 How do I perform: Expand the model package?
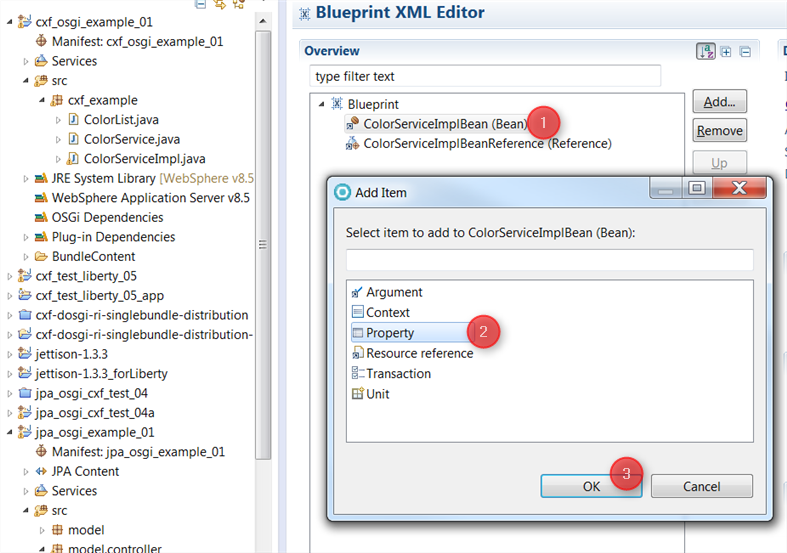pyautogui.click(x=42, y=530)
